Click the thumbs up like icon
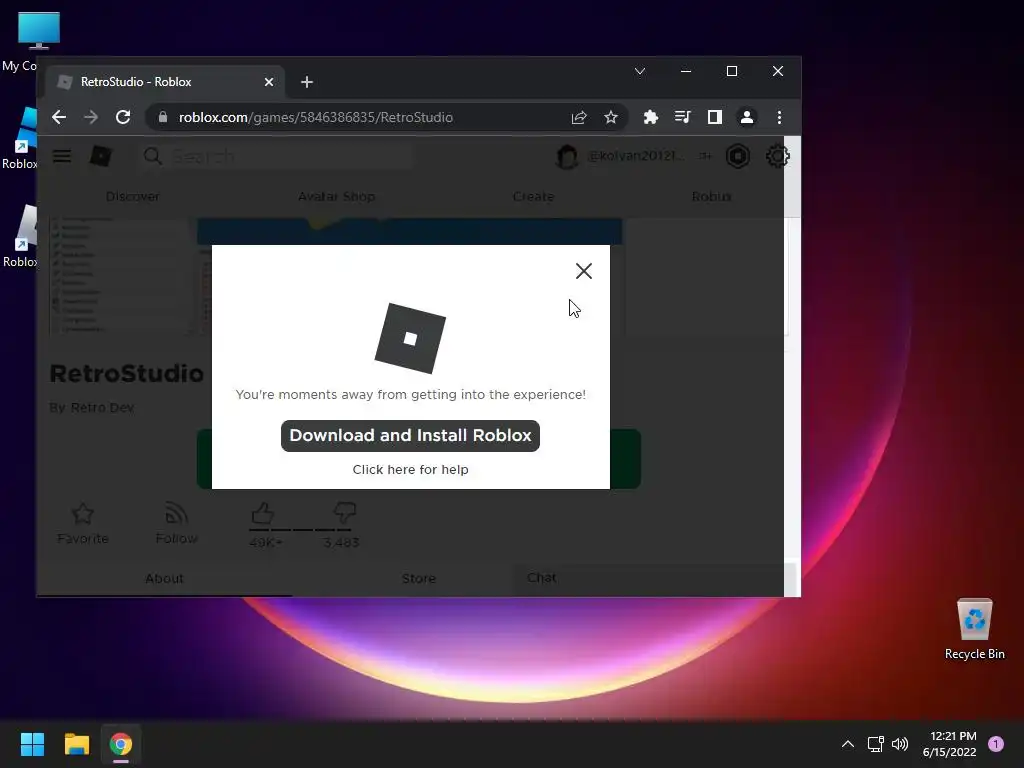1024x768 pixels. tap(263, 513)
